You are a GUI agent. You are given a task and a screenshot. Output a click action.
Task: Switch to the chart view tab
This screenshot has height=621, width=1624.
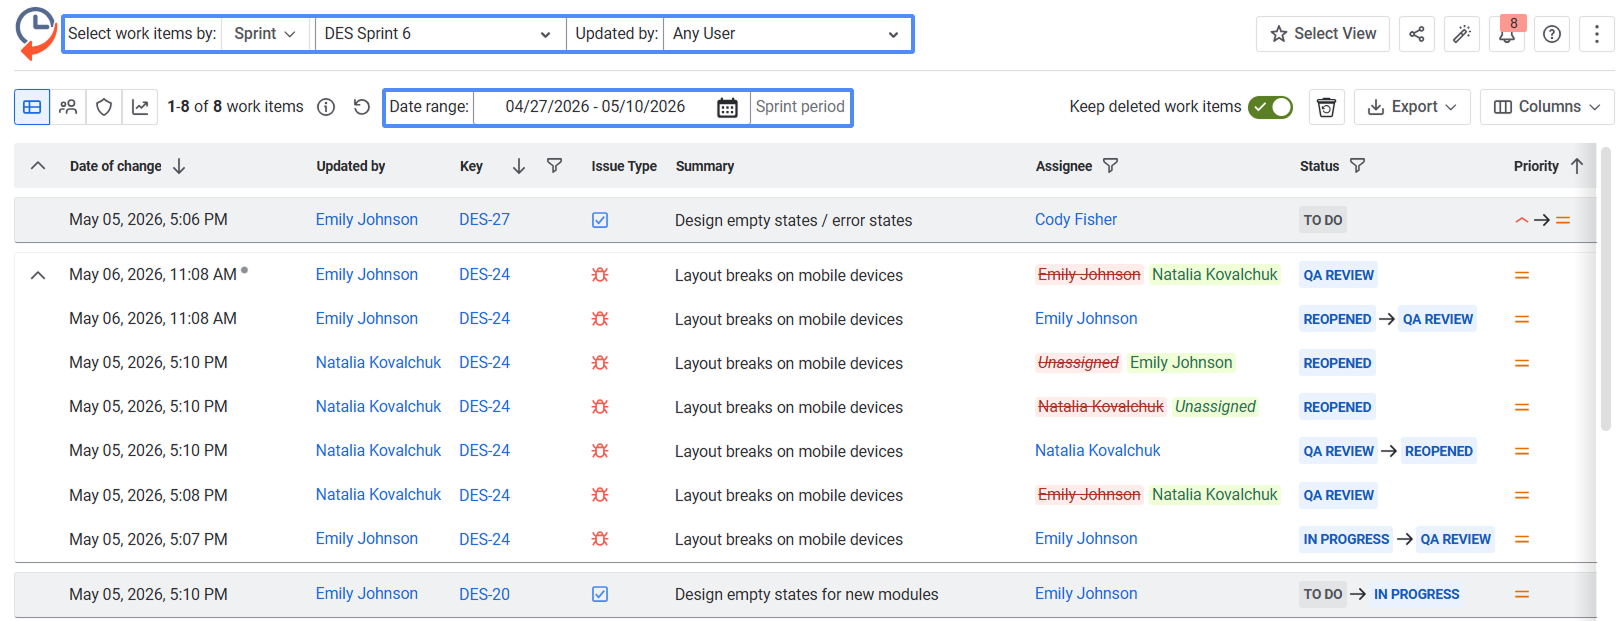(x=140, y=107)
